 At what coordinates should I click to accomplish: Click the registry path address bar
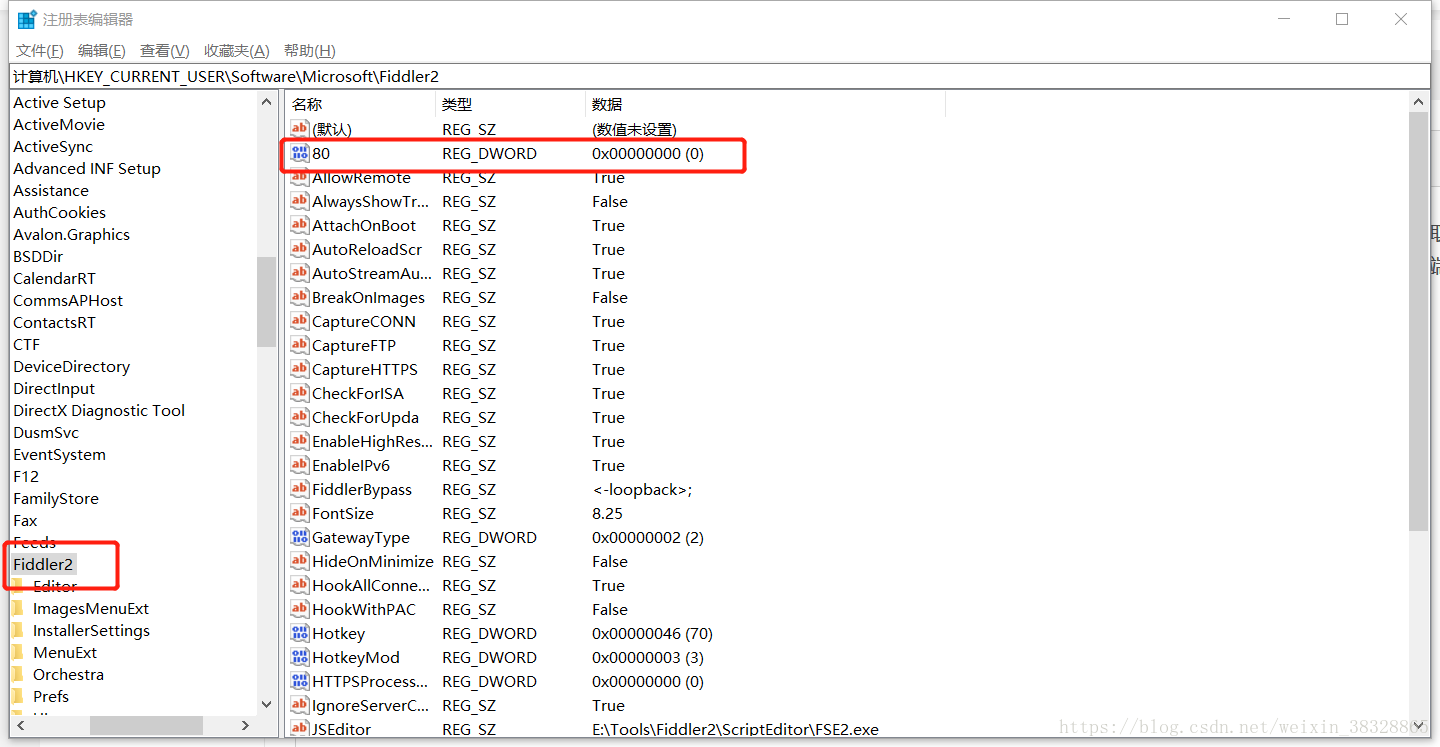click(x=720, y=76)
